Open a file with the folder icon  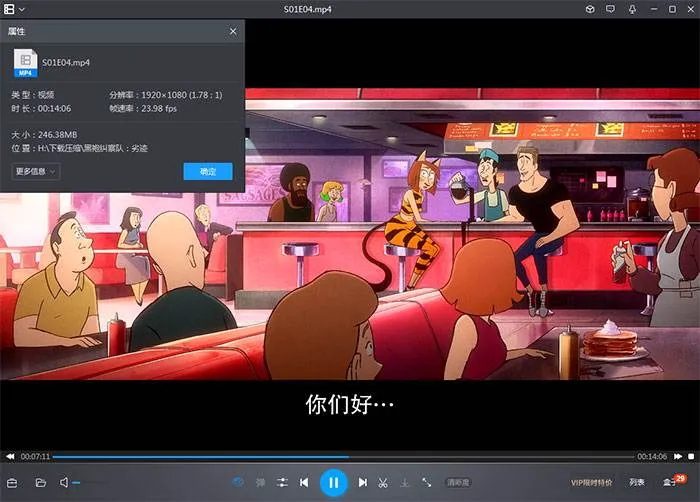pyautogui.click(x=41, y=483)
